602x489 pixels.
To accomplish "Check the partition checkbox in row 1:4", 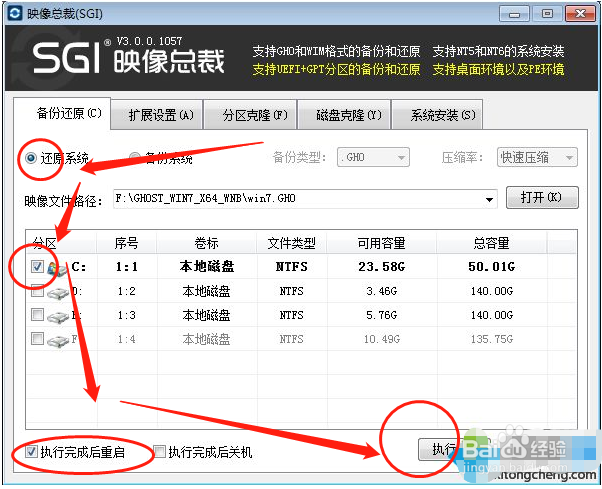I will [x=37, y=339].
